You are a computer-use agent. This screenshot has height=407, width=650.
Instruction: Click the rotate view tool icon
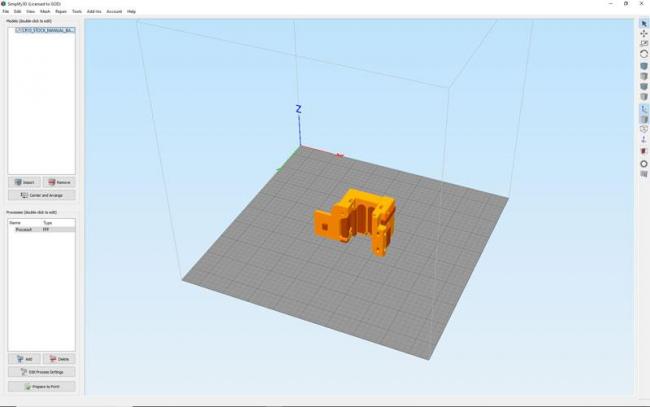click(x=643, y=54)
